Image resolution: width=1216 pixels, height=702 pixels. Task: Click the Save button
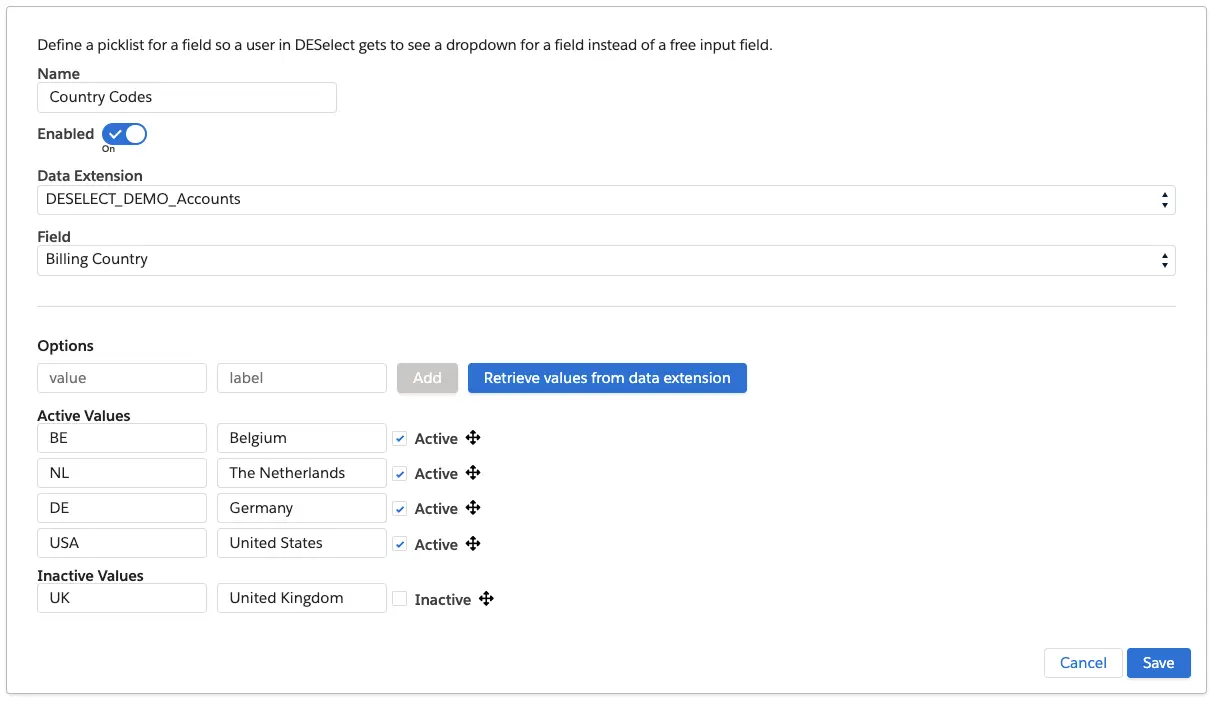[x=1158, y=663]
